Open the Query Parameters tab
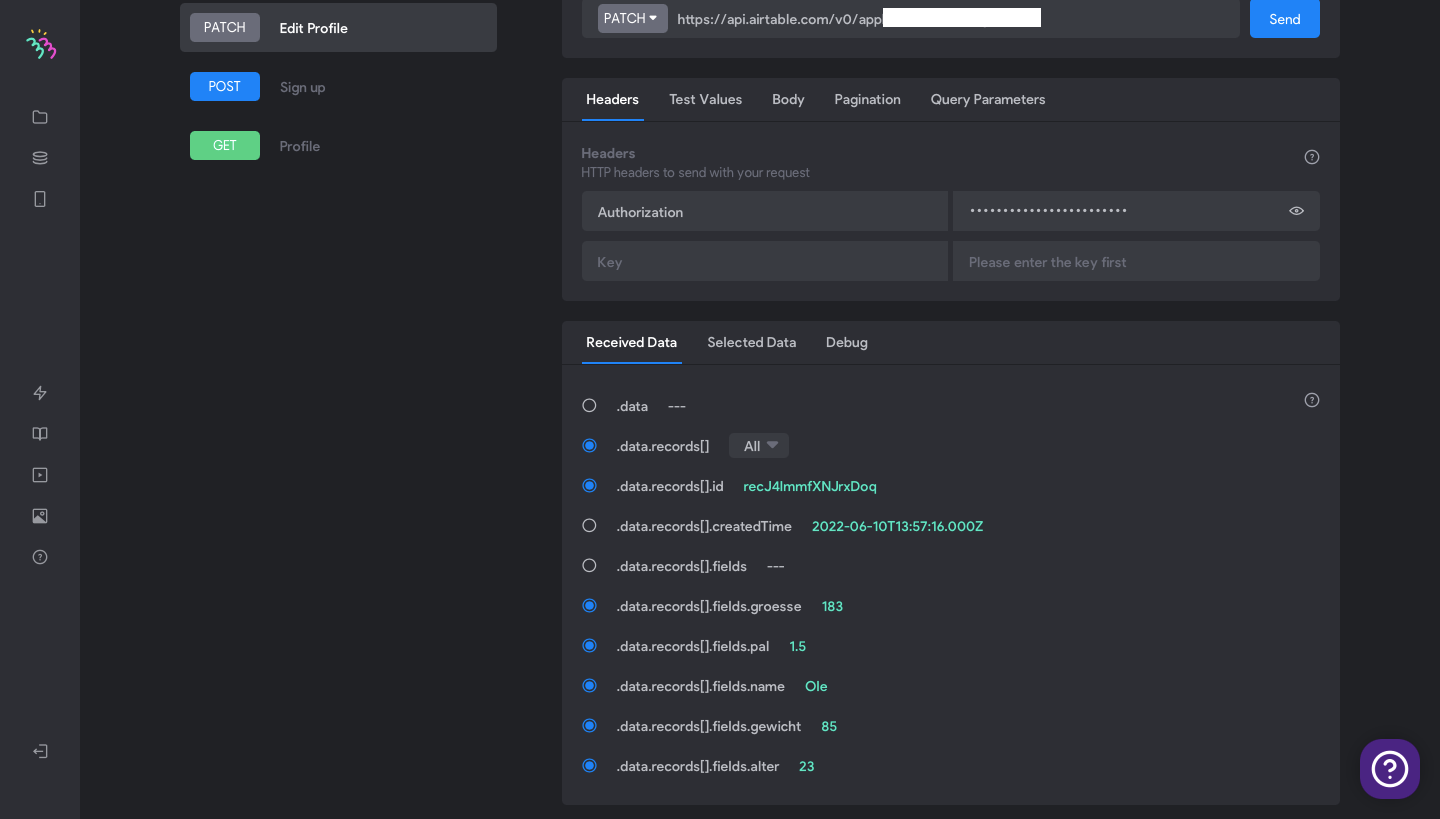 (988, 99)
